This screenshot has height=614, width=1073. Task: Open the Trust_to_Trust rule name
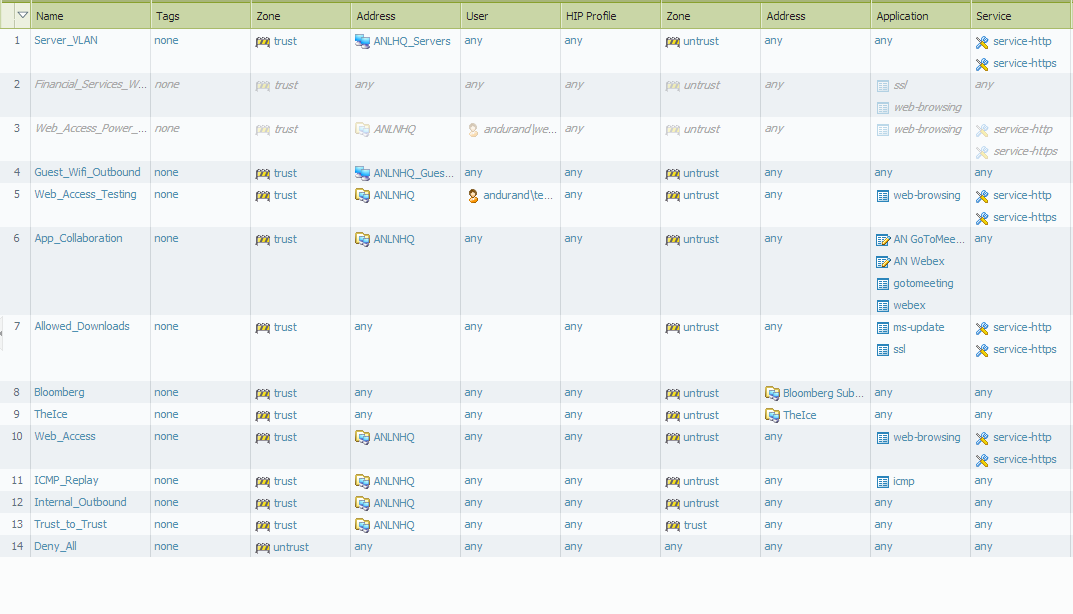coord(70,524)
